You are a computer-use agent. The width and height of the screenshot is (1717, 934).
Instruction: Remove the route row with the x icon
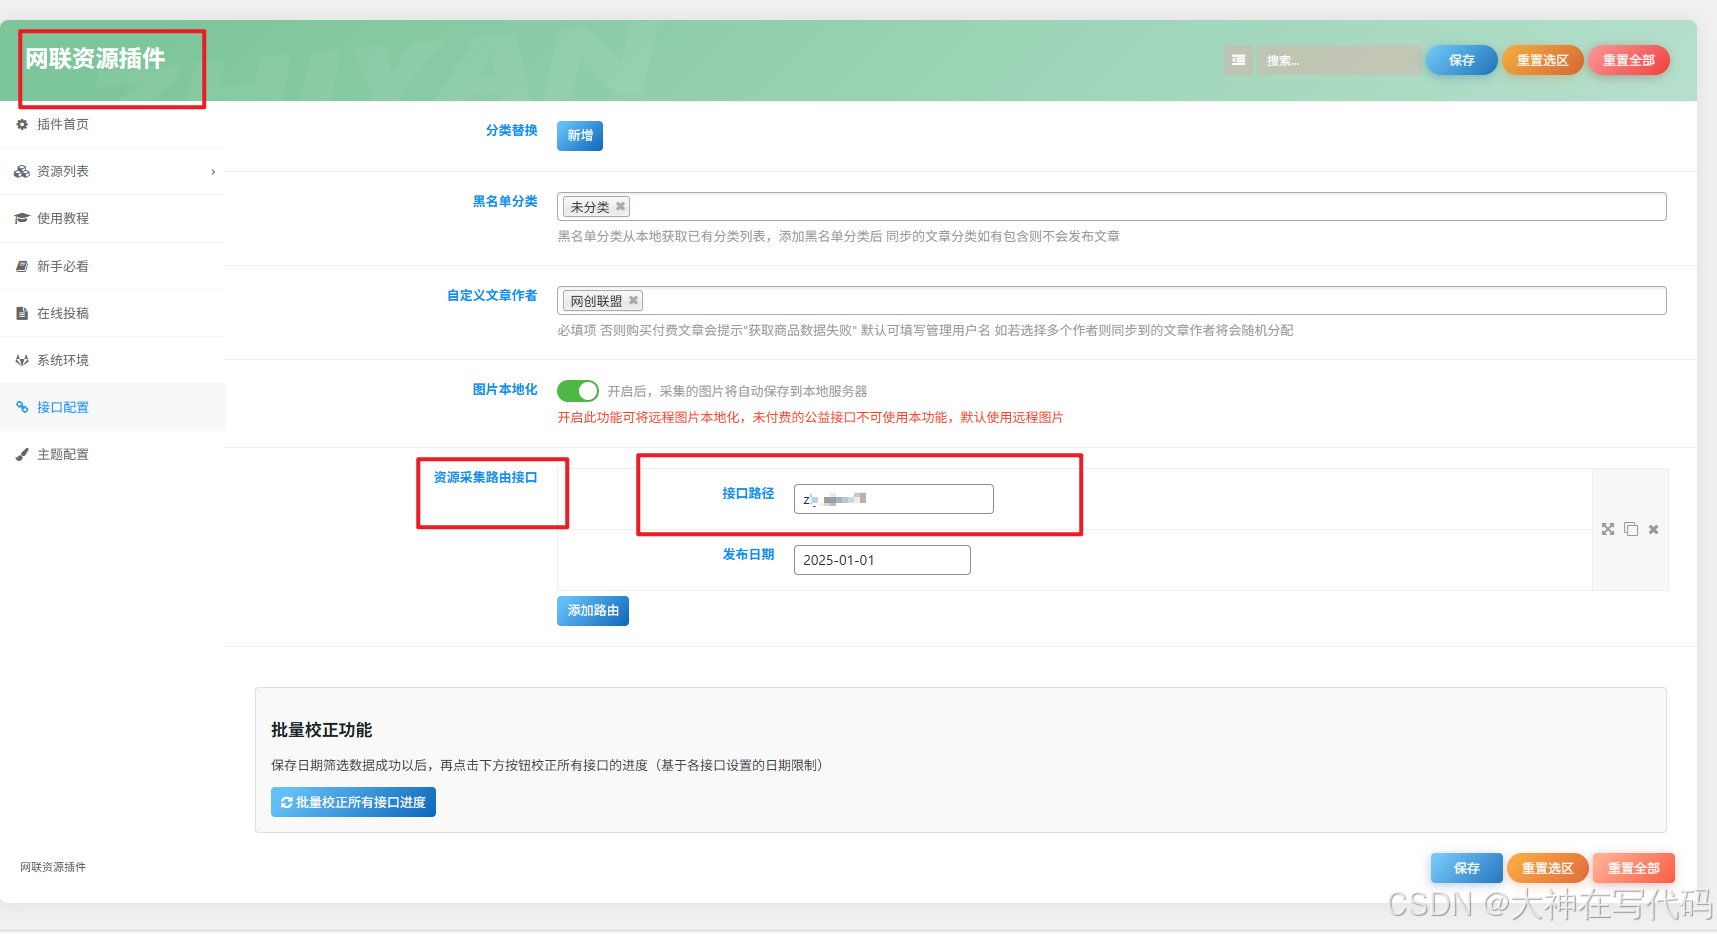pyautogui.click(x=1654, y=529)
